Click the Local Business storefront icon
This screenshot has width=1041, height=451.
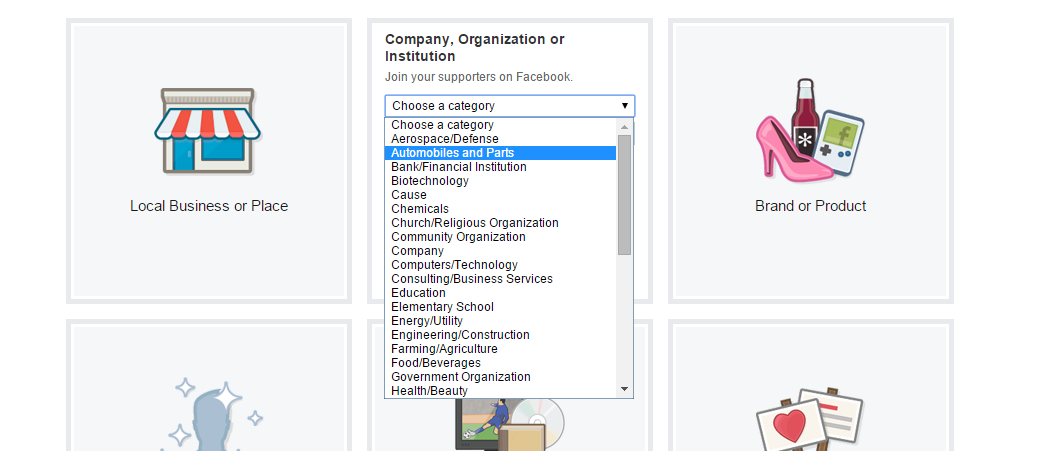click(x=207, y=130)
